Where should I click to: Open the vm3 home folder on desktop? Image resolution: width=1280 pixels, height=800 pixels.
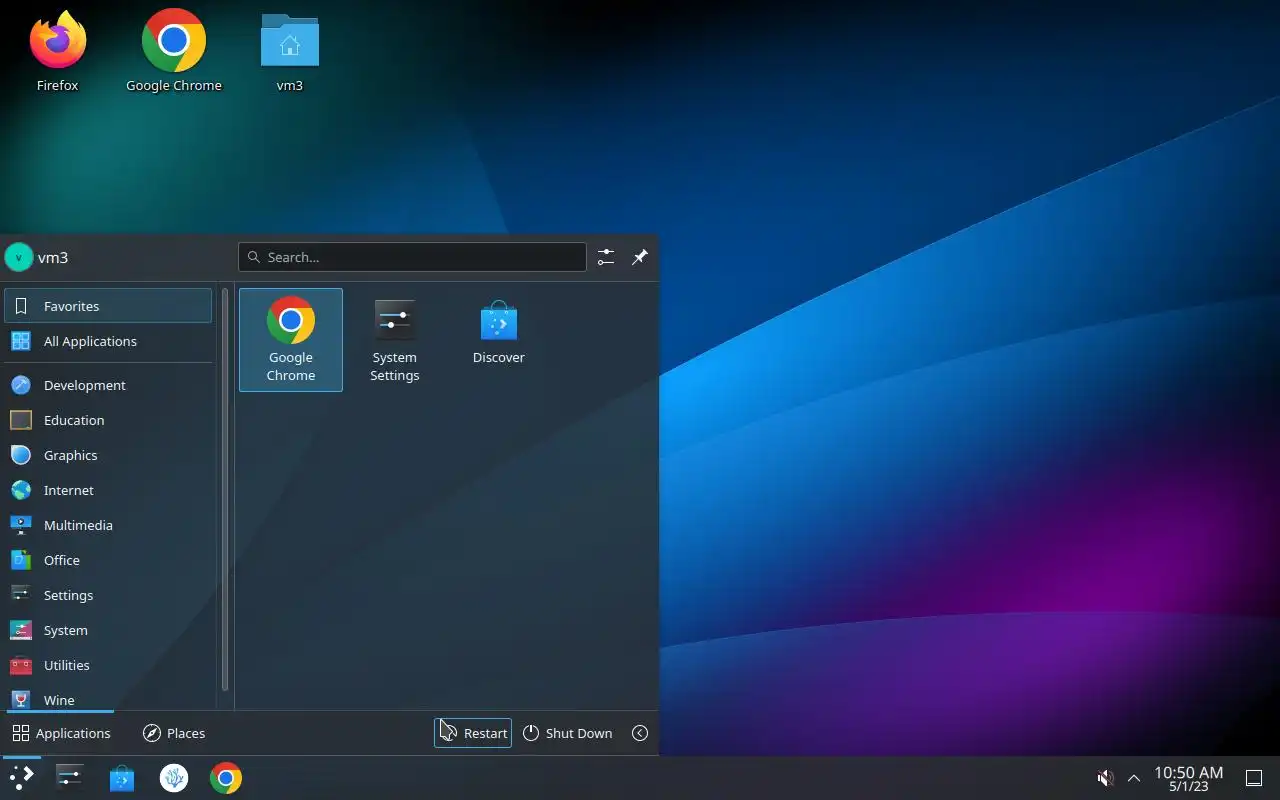coord(290,52)
